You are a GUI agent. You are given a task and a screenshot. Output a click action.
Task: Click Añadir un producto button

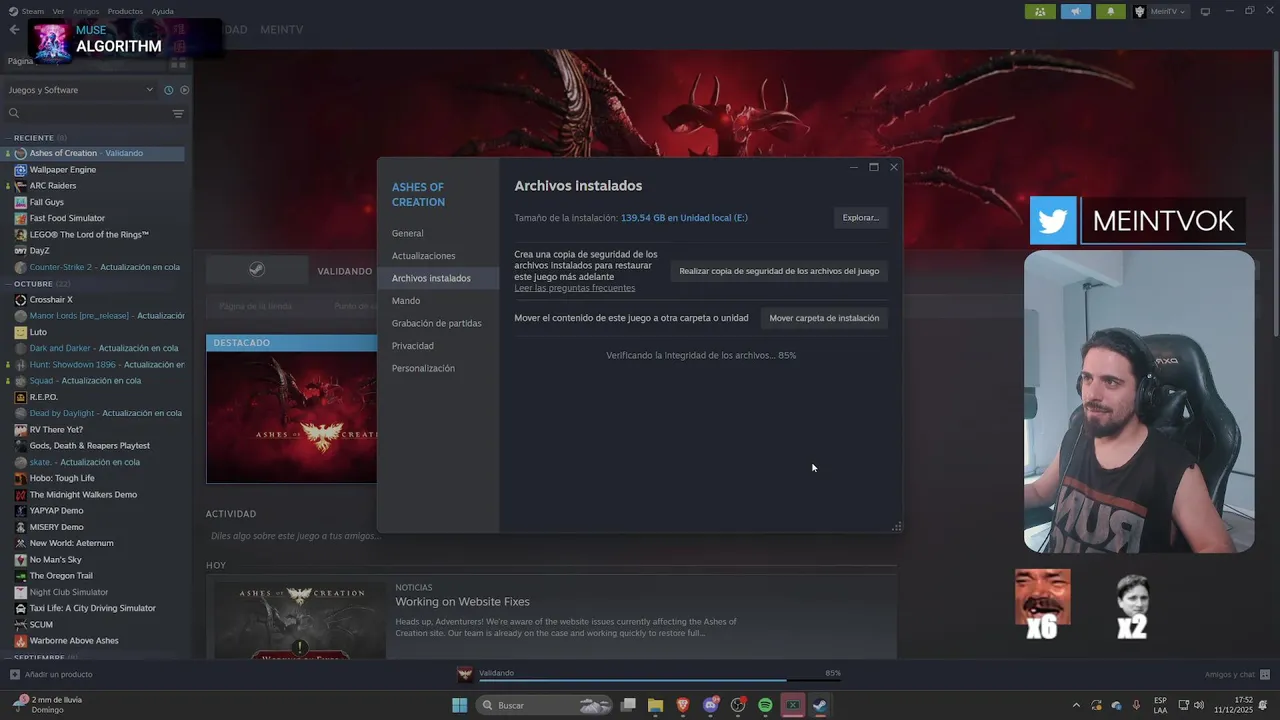[x=51, y=674]
